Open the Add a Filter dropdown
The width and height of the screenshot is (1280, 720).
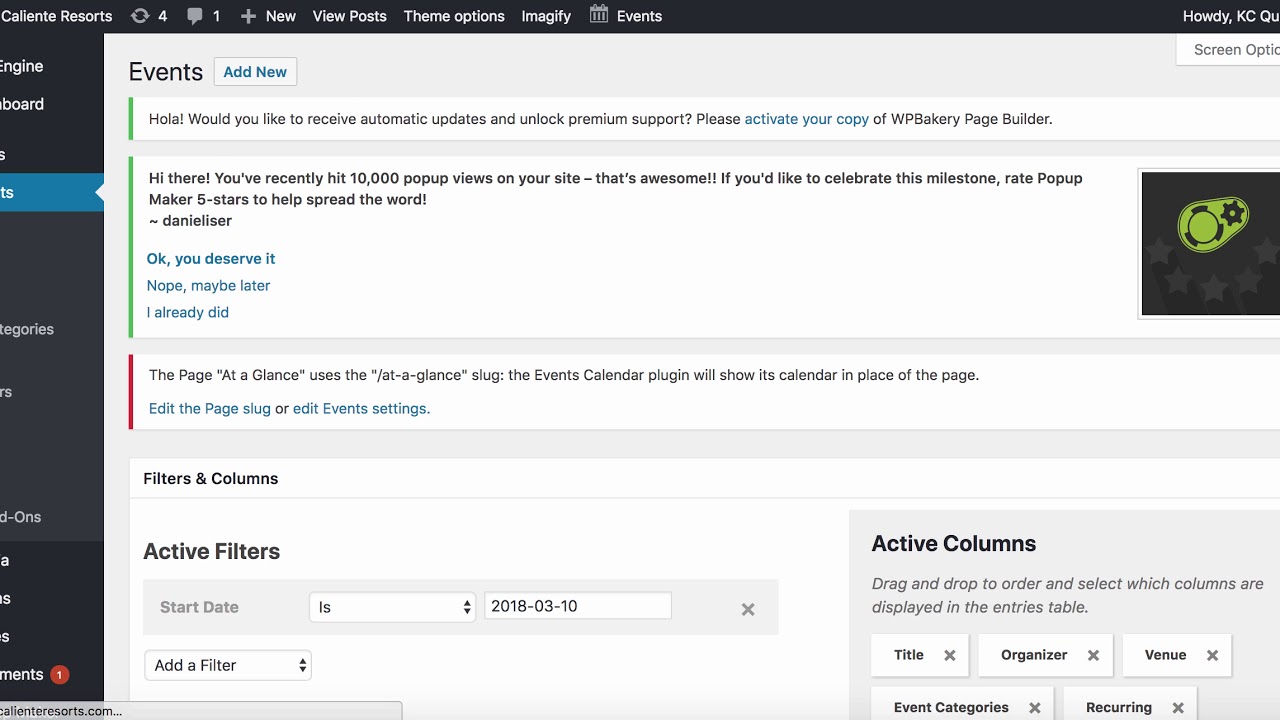pyautogui.click(x=228, y=665)
